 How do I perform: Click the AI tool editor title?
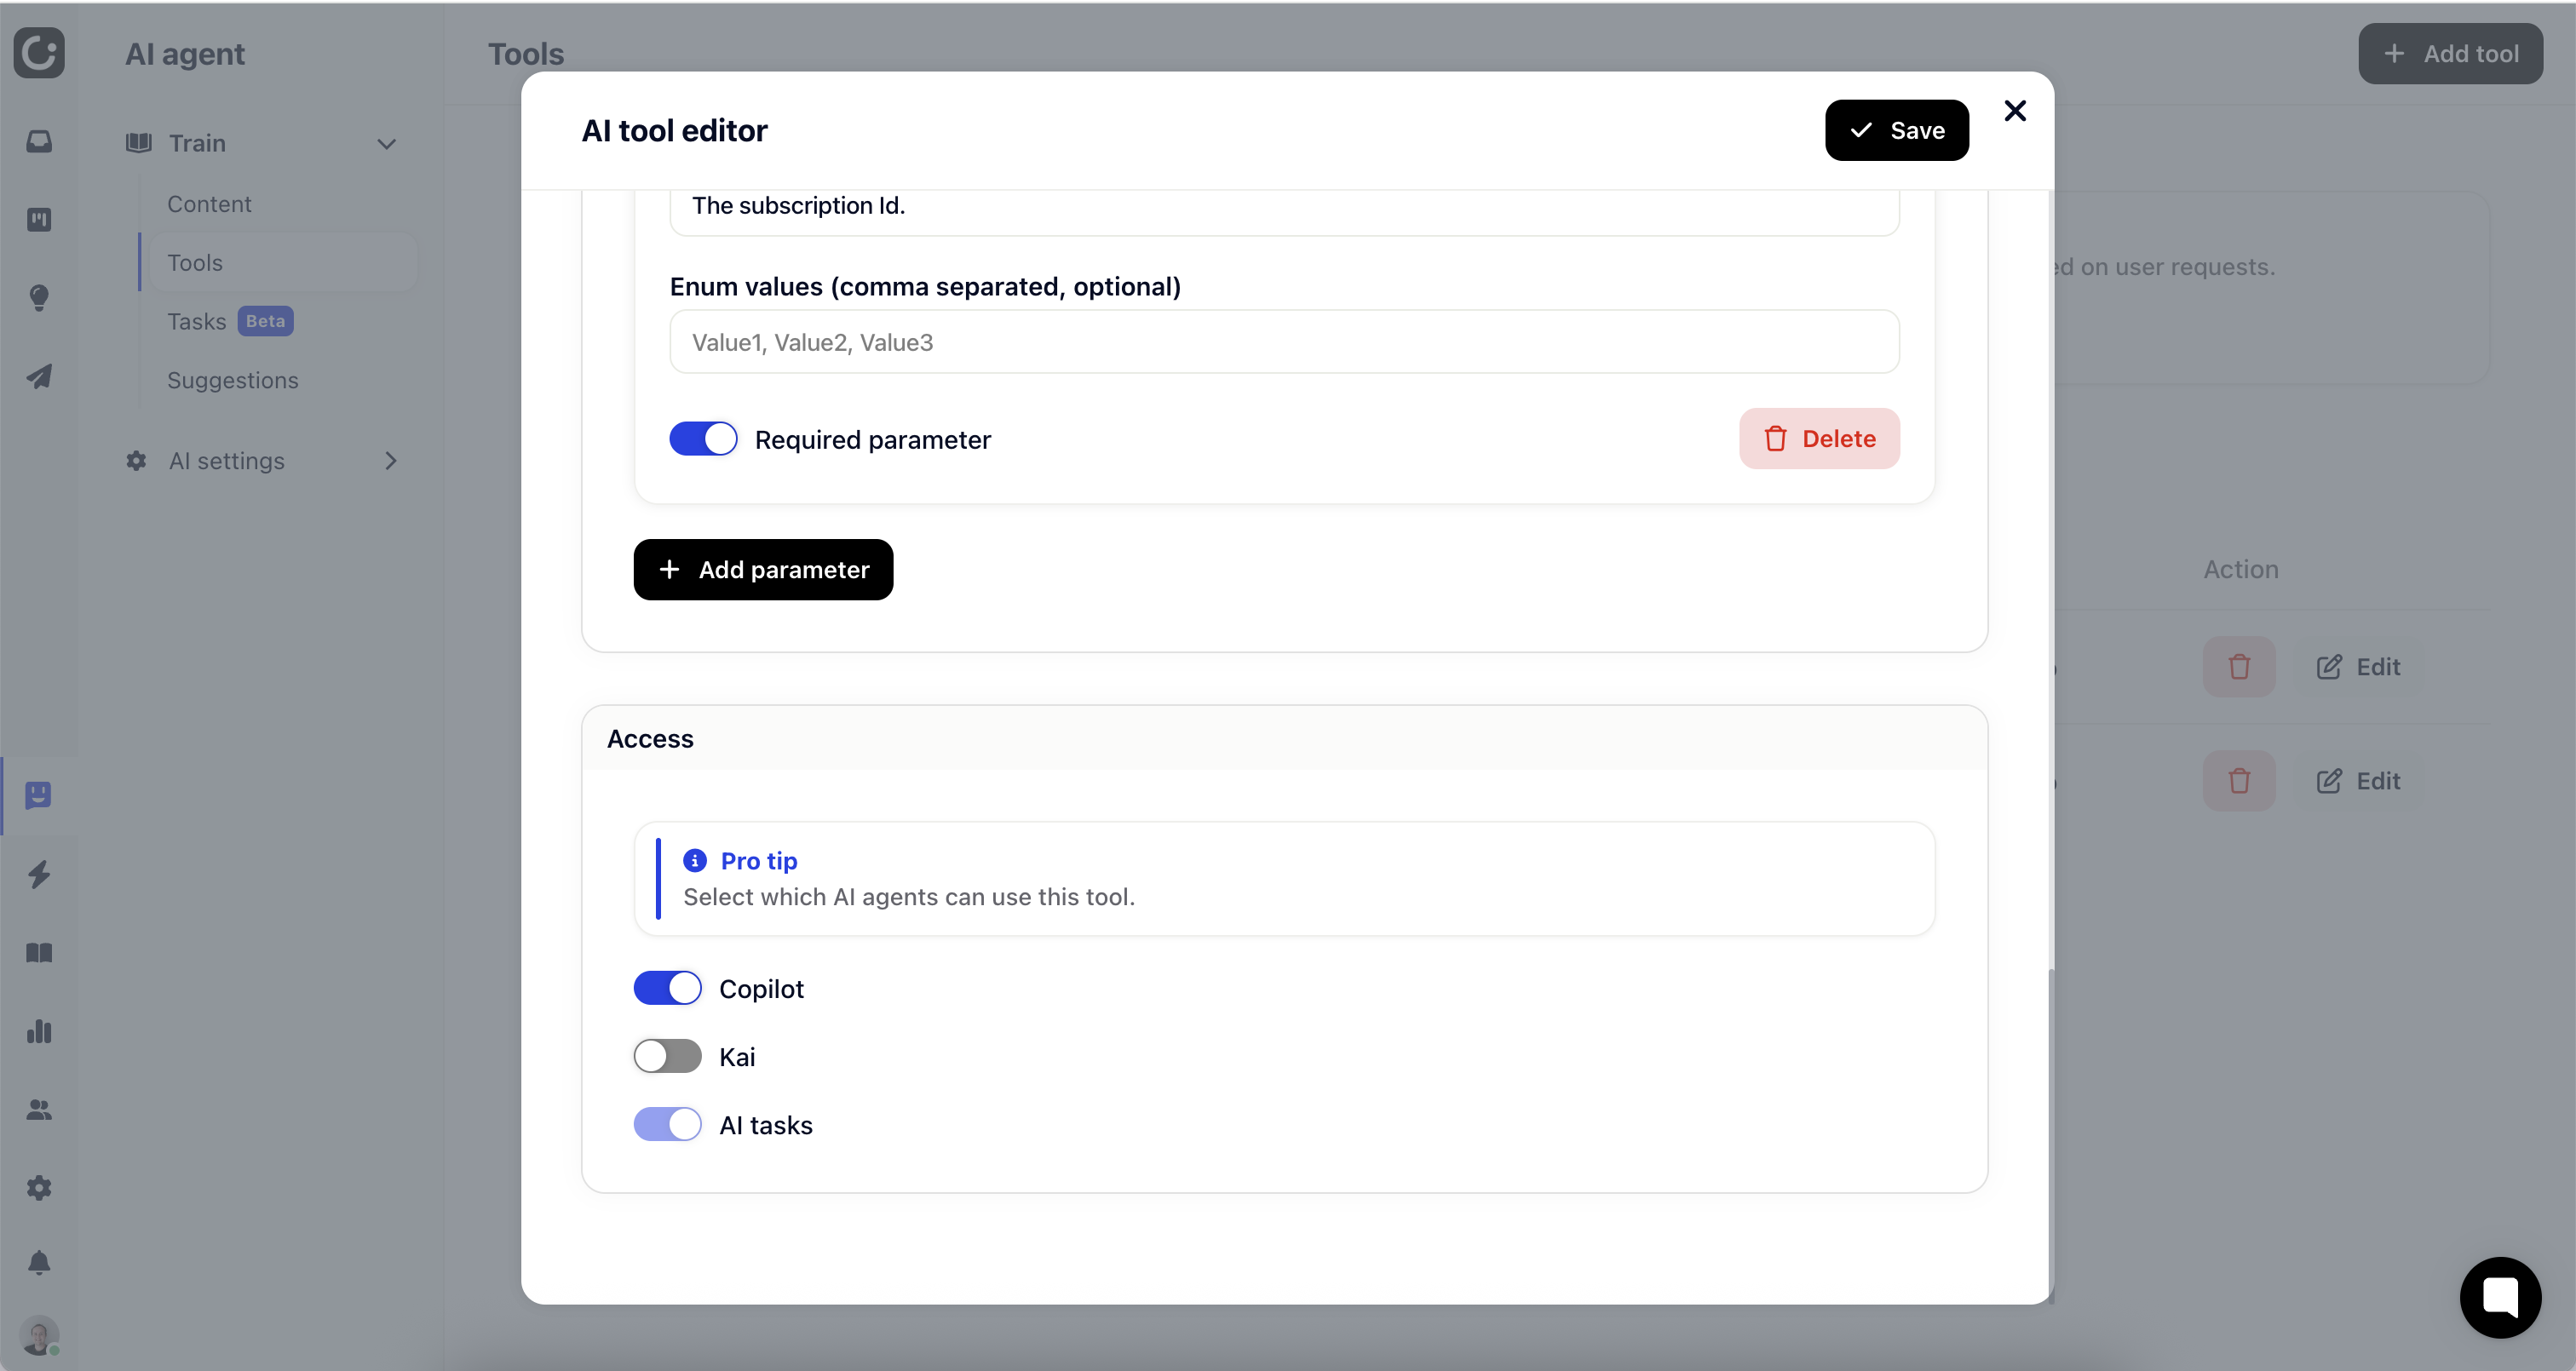click(x=674, y=130)
